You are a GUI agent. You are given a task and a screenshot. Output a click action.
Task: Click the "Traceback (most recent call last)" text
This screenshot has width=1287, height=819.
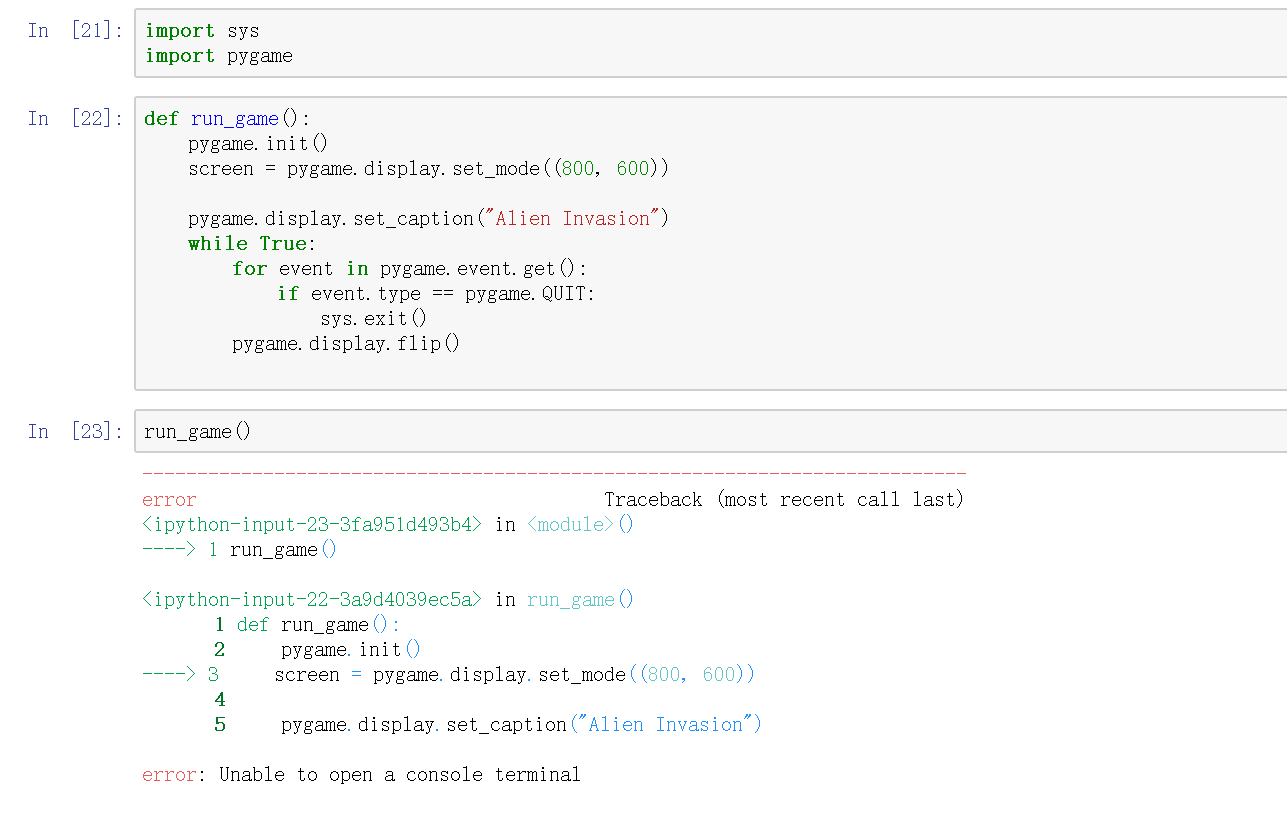[x=783, y=500]
